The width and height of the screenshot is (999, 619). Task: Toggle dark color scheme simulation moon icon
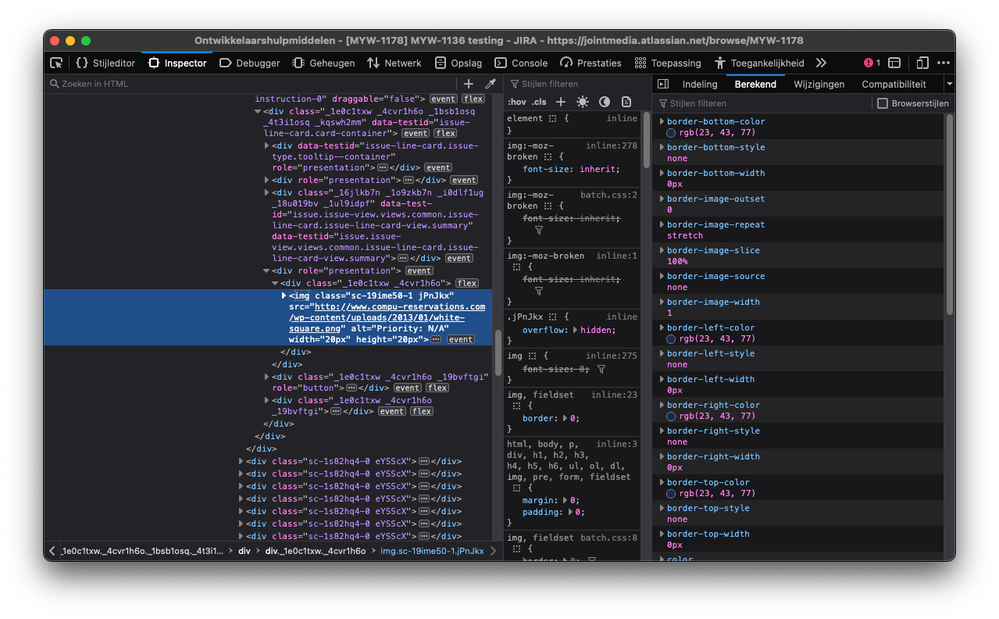pos(605,102)
